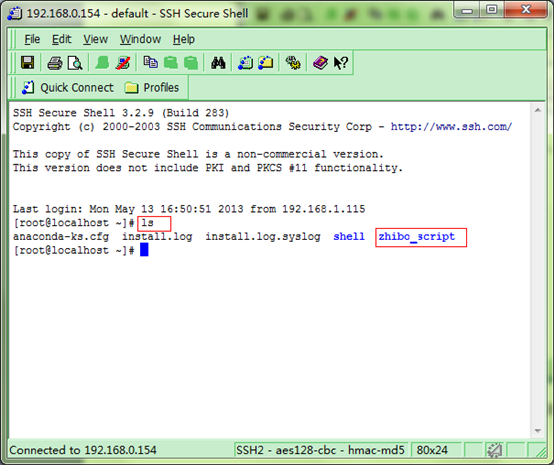This screenshot has width=554, height=465.
Task: Open the File menu
Action: tap(32, 39)
